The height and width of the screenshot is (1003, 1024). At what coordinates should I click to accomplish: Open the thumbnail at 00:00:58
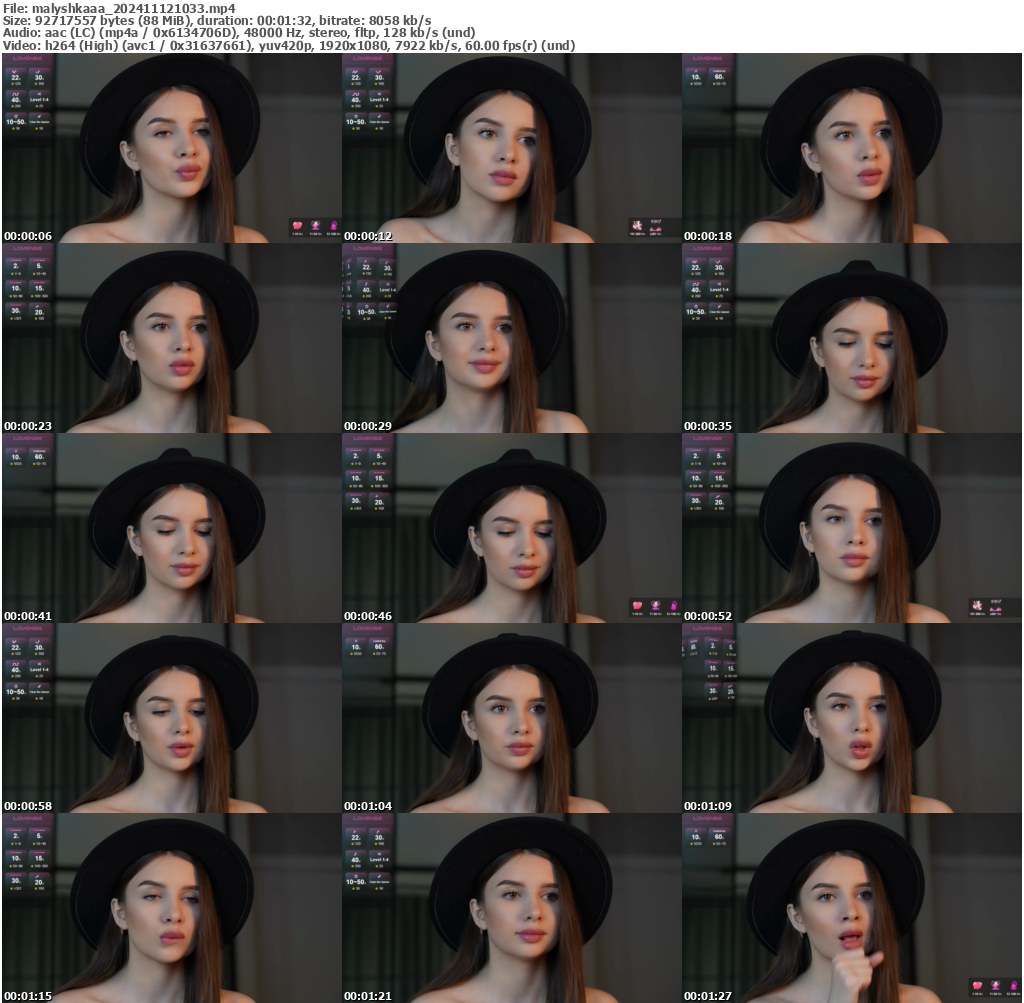tap(171, 718)
